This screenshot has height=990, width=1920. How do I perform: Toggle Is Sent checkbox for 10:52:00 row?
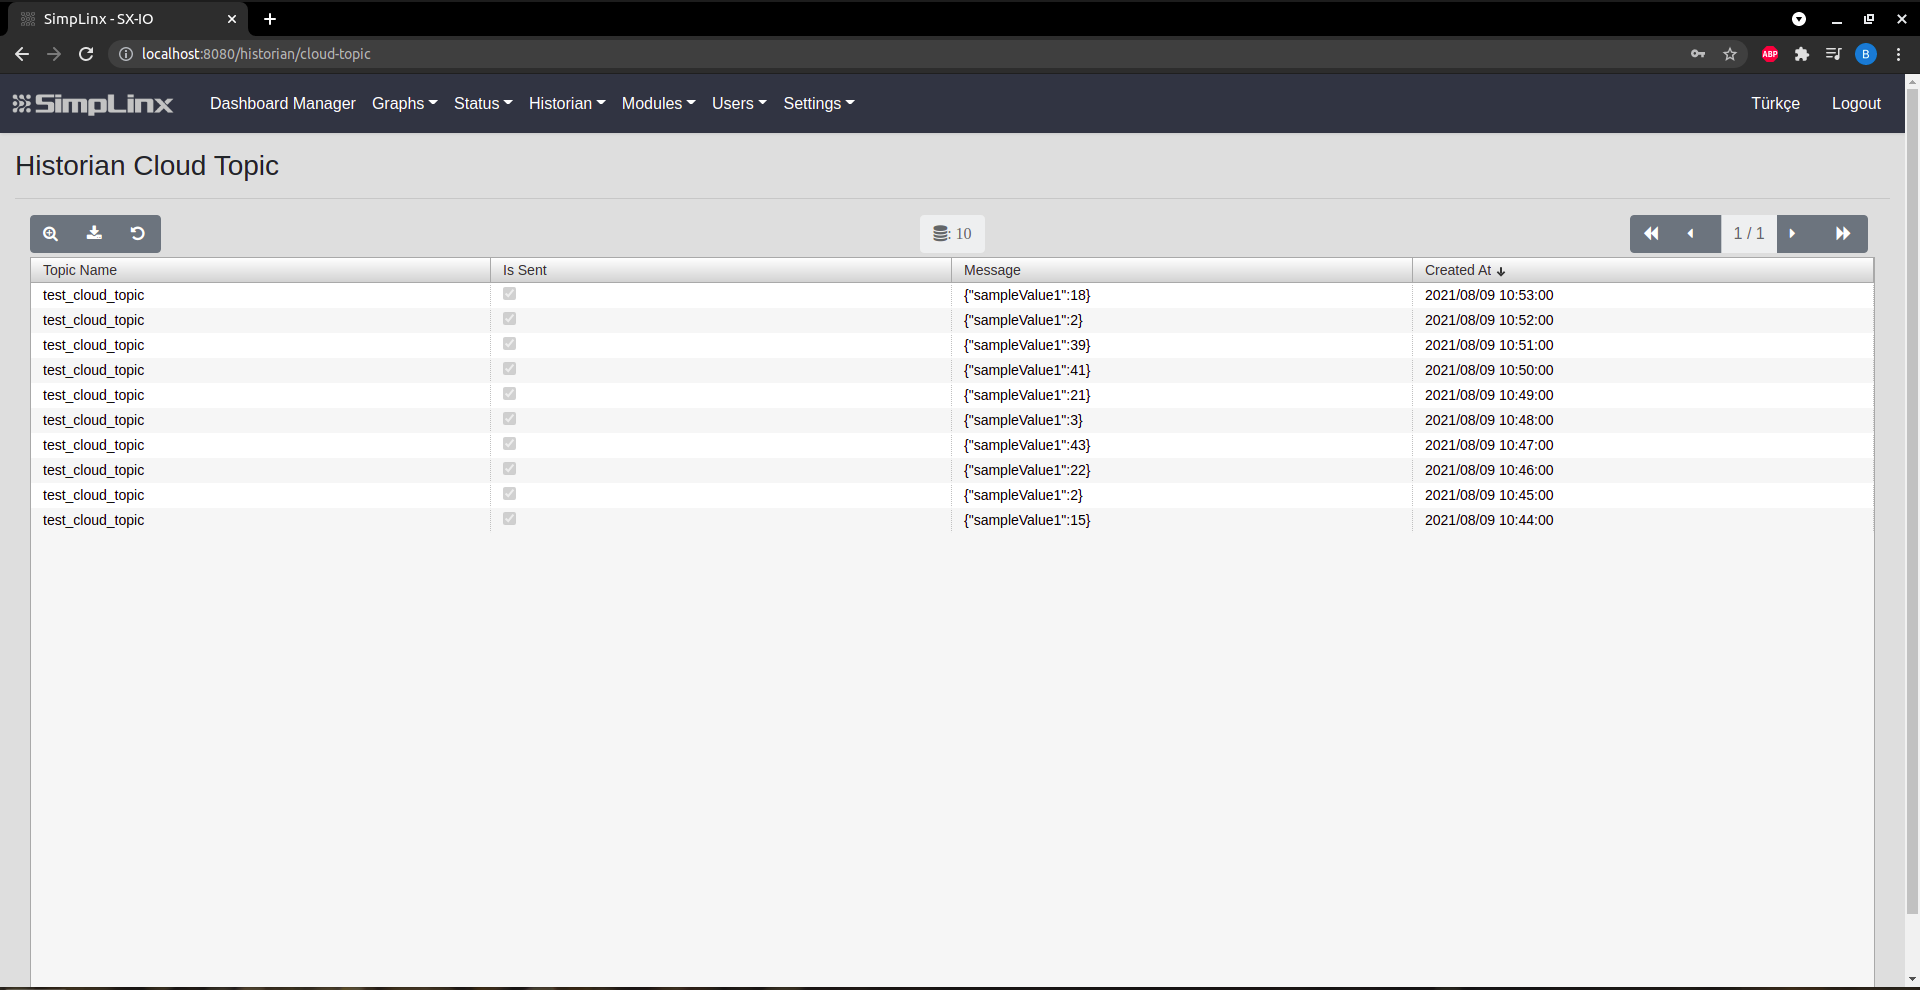coord(510,319)
